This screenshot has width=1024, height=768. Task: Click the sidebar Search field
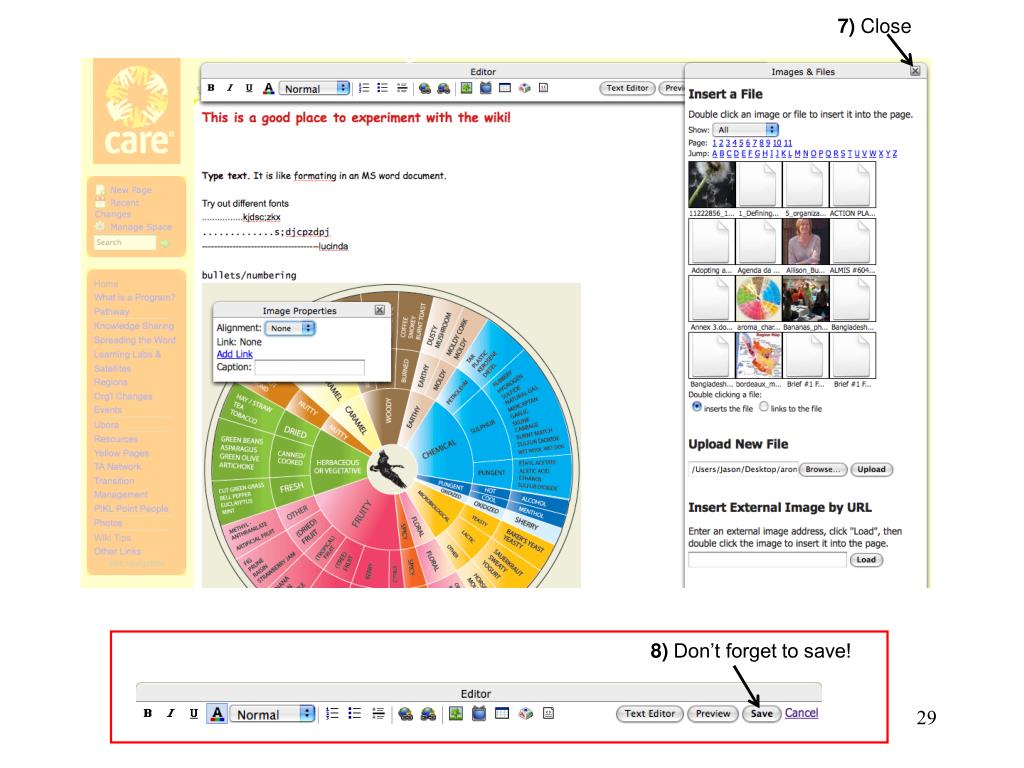click(124, 242)
